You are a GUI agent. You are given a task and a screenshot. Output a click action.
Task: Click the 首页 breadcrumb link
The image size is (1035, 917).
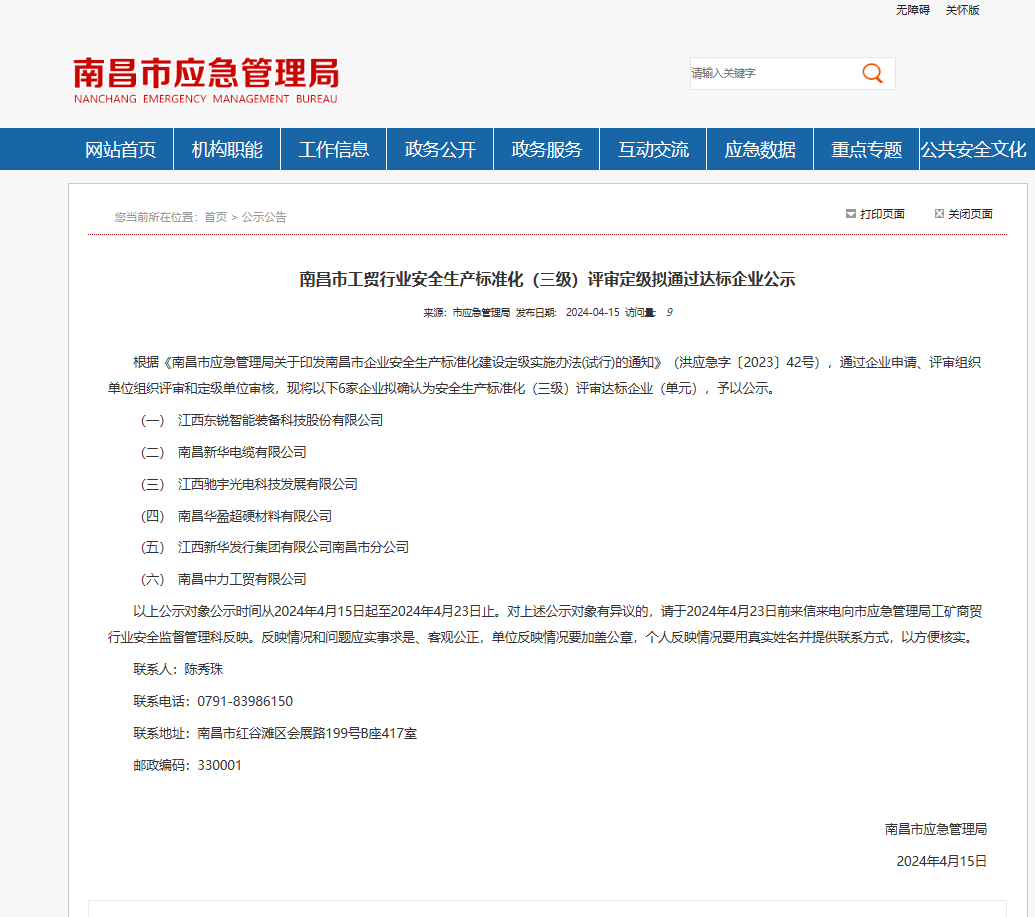tap(215, 217)
